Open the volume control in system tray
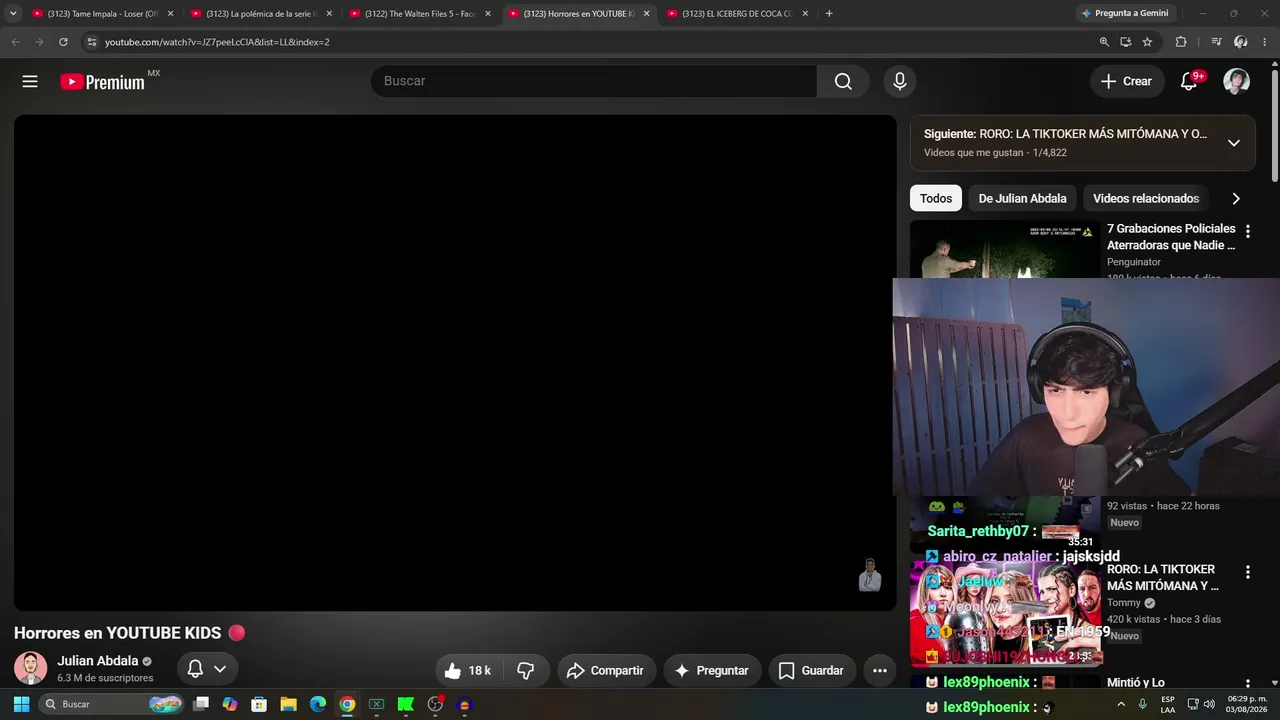The height and width of the screenshot is (720, 1280). (1209, 704)
